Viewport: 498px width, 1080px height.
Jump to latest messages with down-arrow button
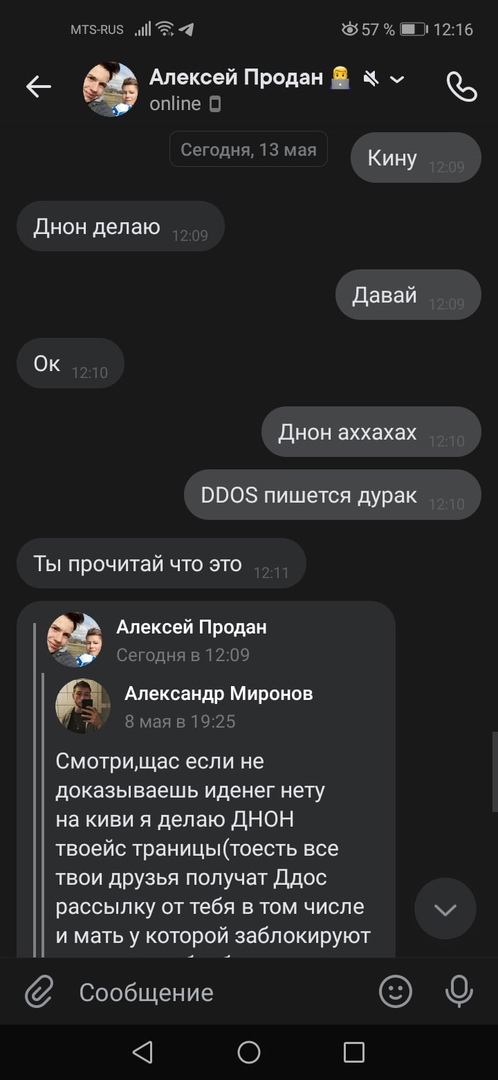pos(446,908)
